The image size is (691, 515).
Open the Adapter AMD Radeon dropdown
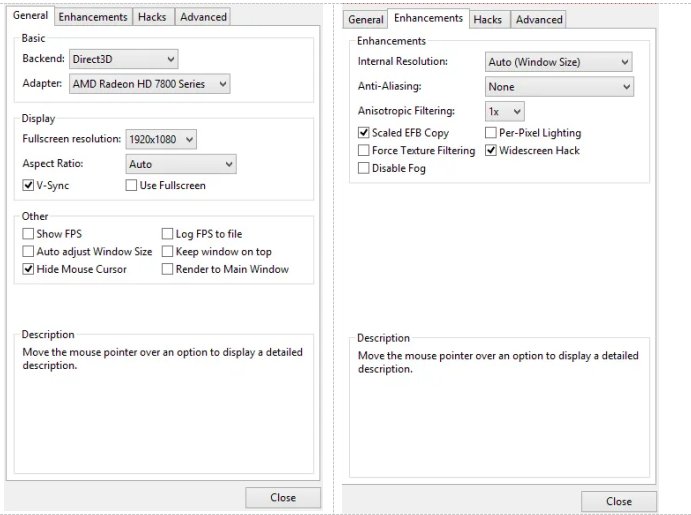click(149, 84)
